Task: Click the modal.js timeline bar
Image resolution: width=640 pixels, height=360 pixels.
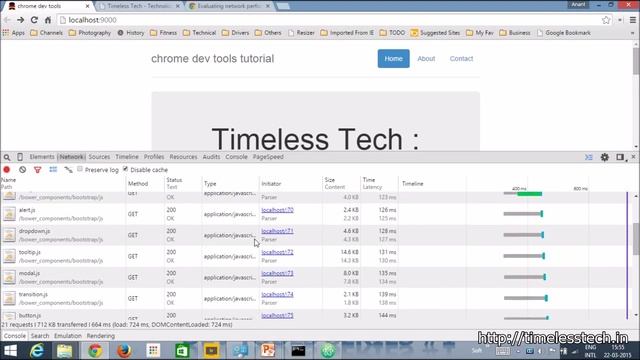Action: (x=525, y=277)
